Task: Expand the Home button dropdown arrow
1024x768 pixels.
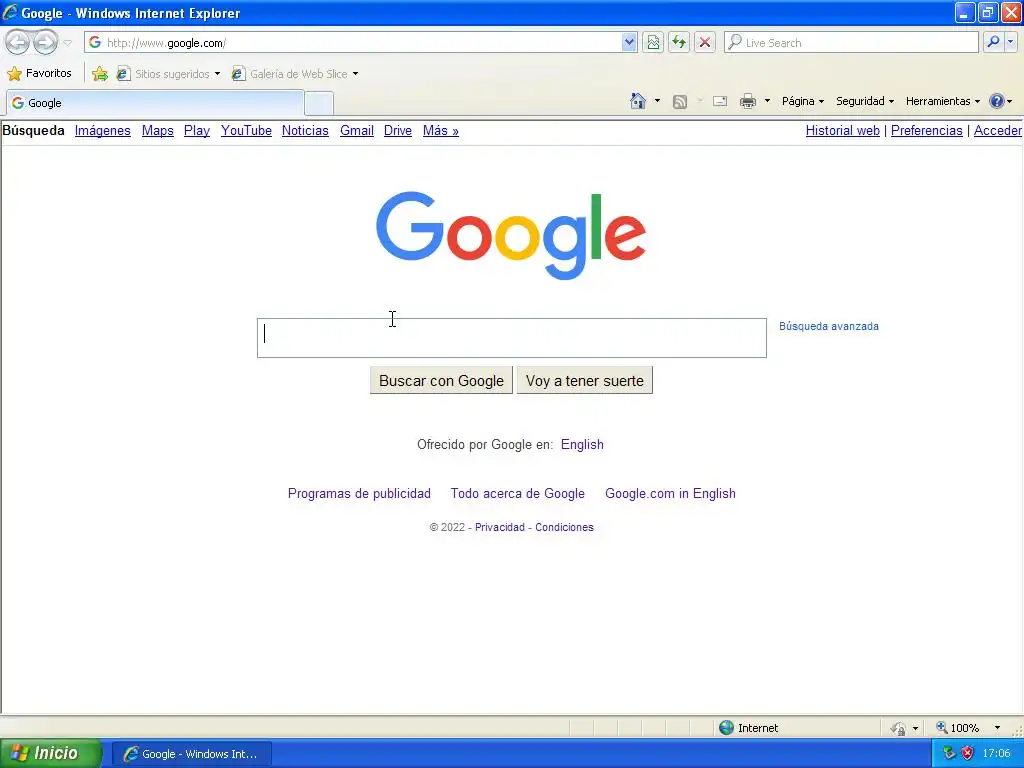Action: (x=657, y=101)
